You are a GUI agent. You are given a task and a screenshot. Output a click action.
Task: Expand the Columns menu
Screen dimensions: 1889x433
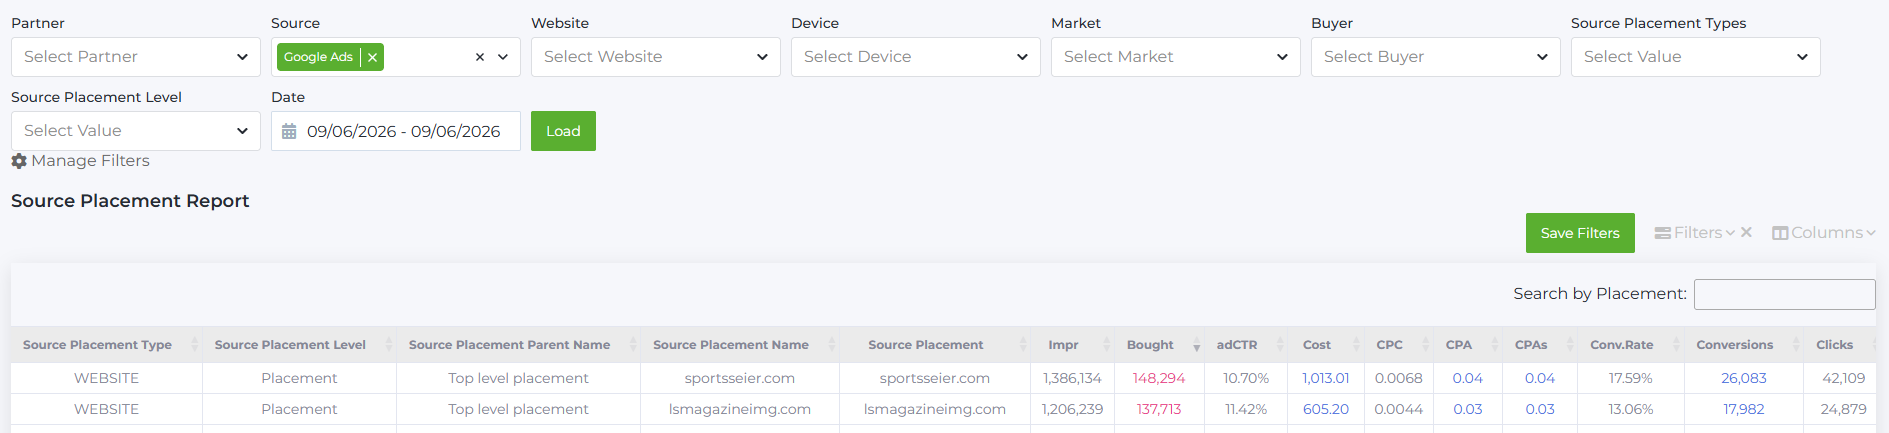pos(1824,233)
